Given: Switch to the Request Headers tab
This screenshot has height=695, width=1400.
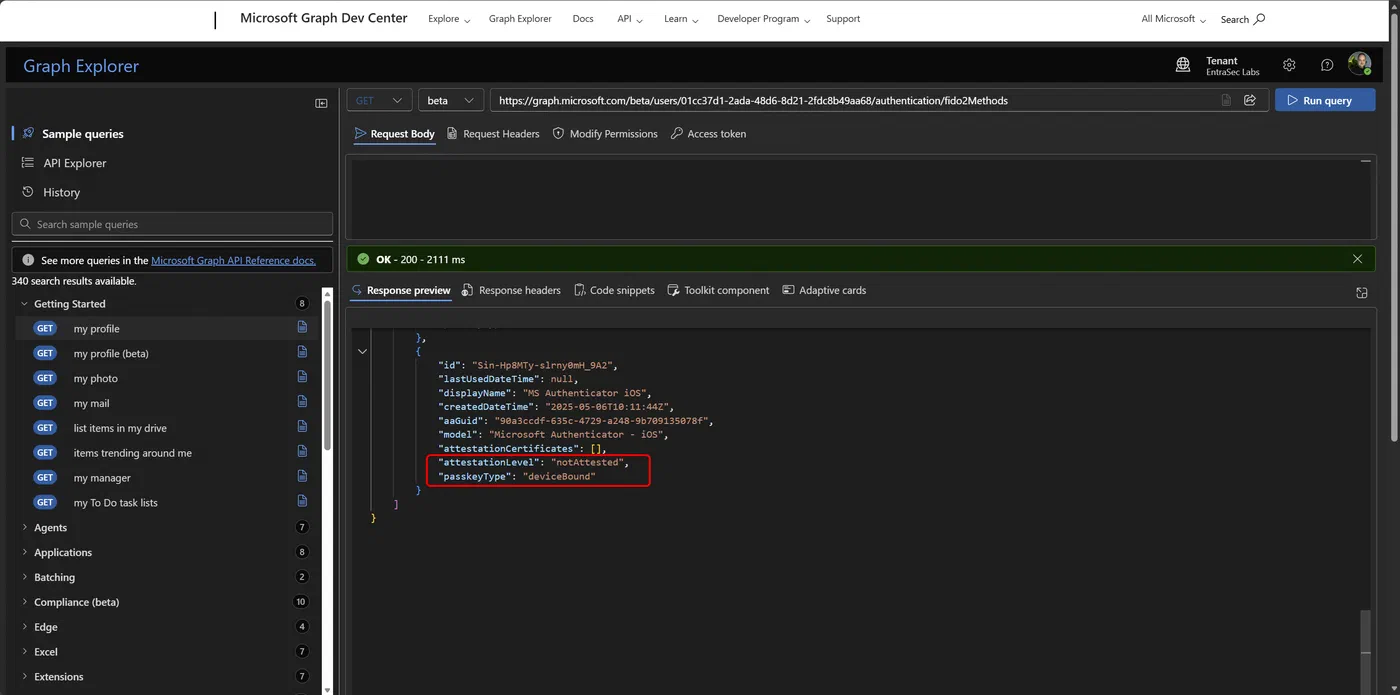Looking at the screenshot, I should (493, 134).
